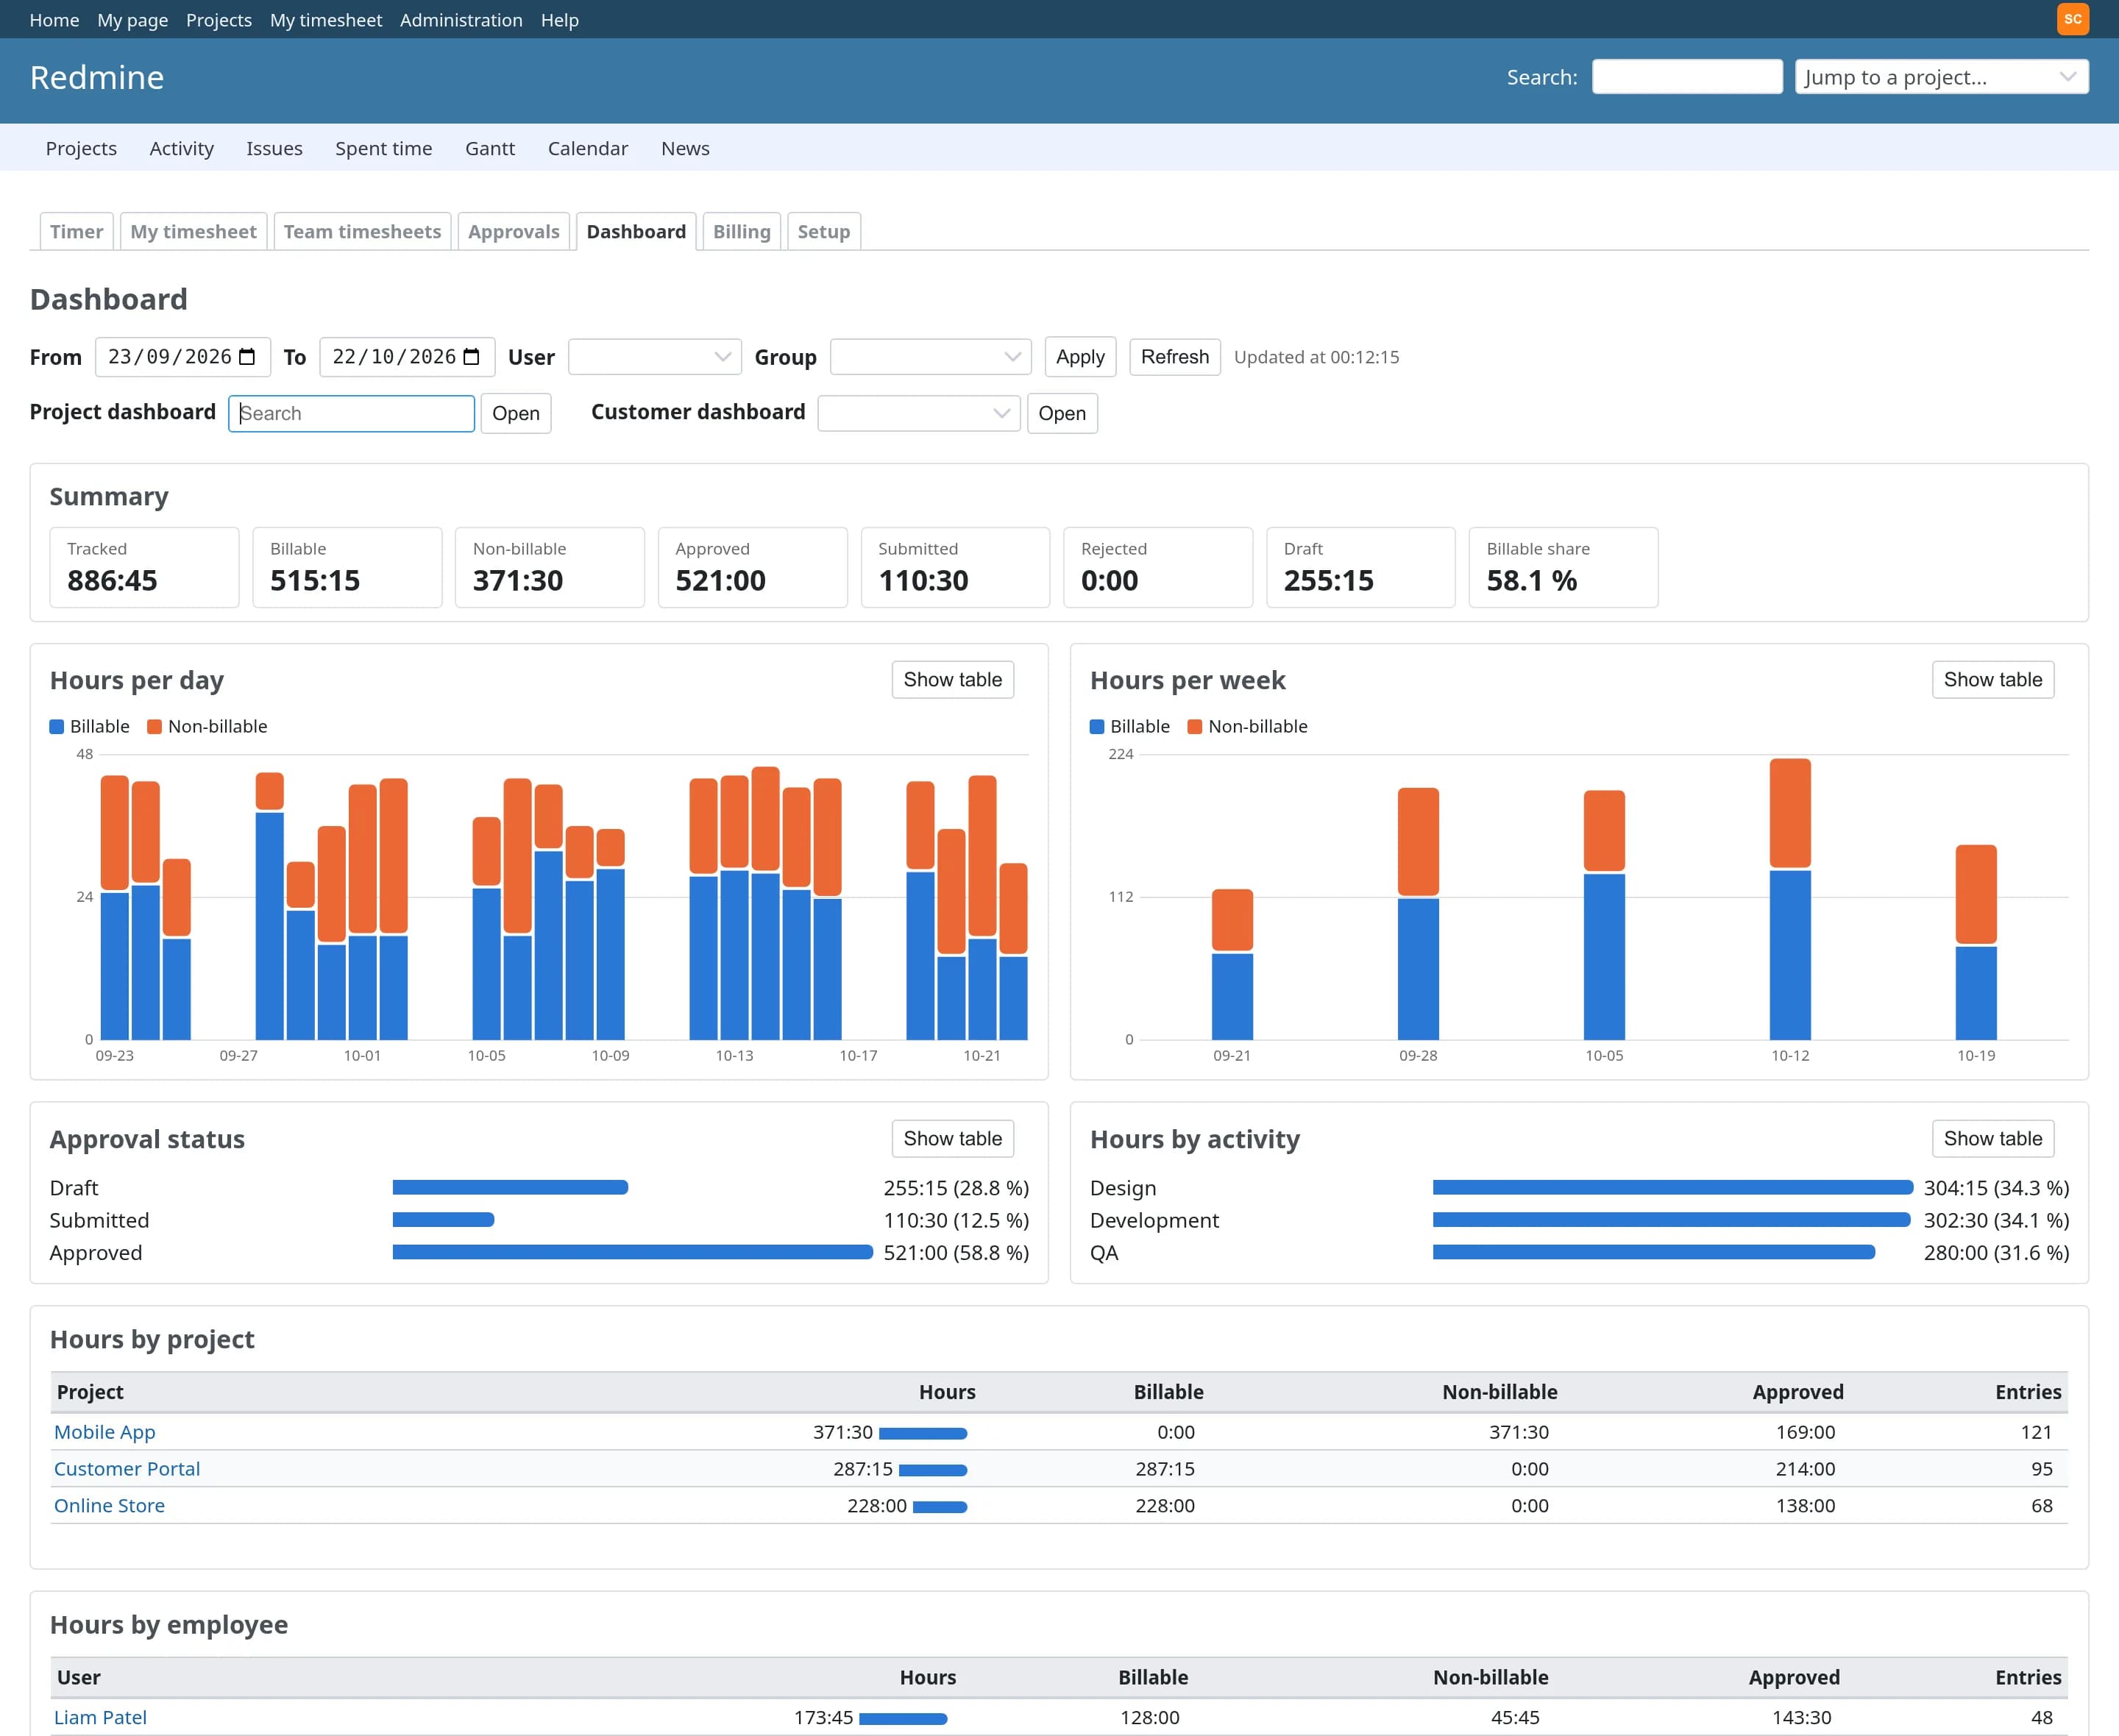The width and height of the screenshot is (2119, 1736).
Task: Open the Setup tab
Action: [x=823, y=231]
